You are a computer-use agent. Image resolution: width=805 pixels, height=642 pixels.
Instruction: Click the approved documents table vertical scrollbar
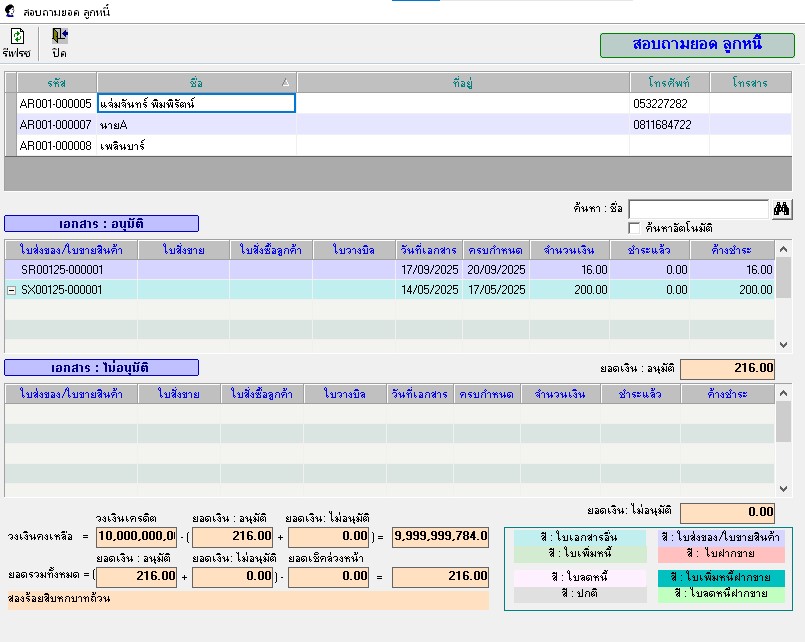pos(783,290)
